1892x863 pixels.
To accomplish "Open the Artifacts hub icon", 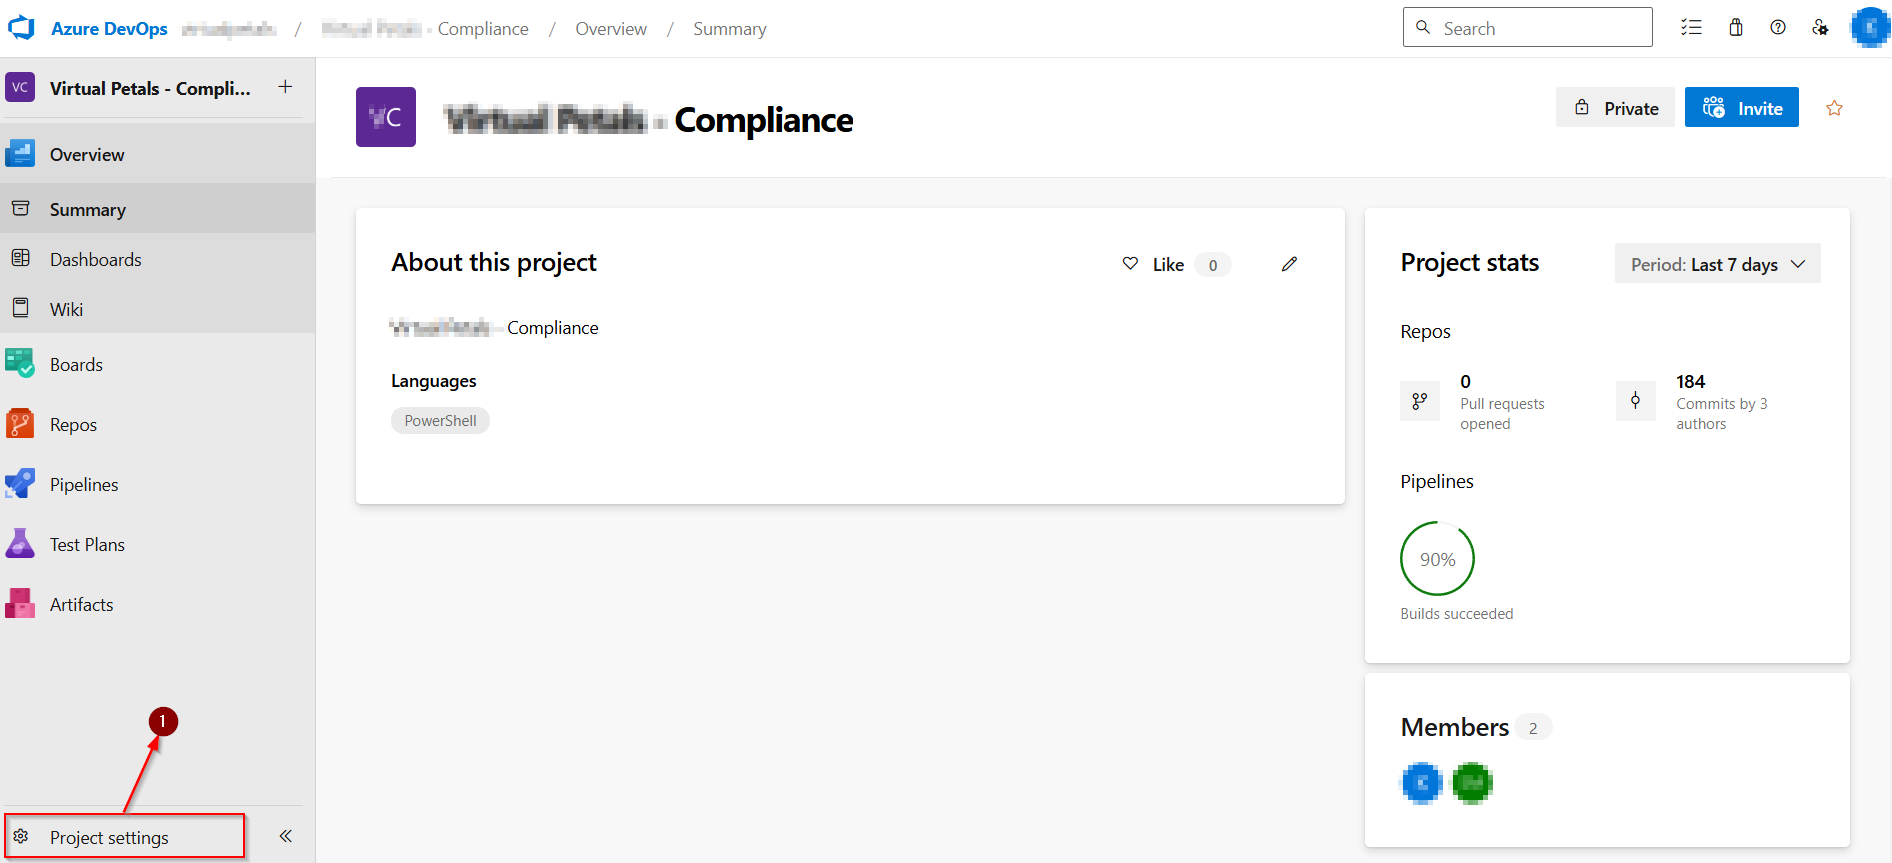I will tap(20, 604).
